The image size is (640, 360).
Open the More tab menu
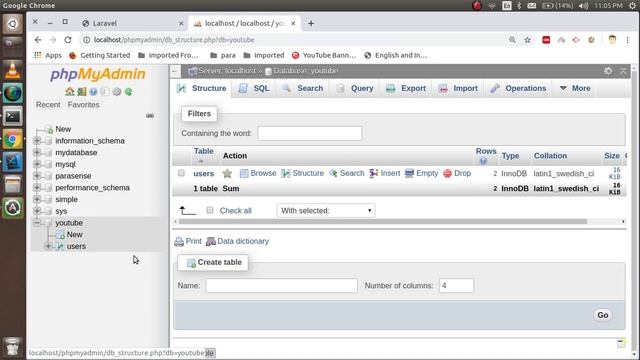[x=575, y=88]
